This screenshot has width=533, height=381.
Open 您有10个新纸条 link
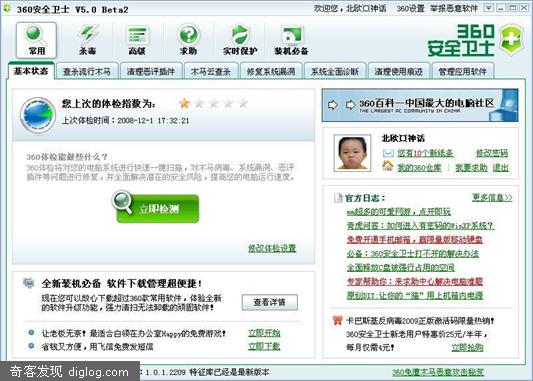pyautogui.click(x=425, y=153)
